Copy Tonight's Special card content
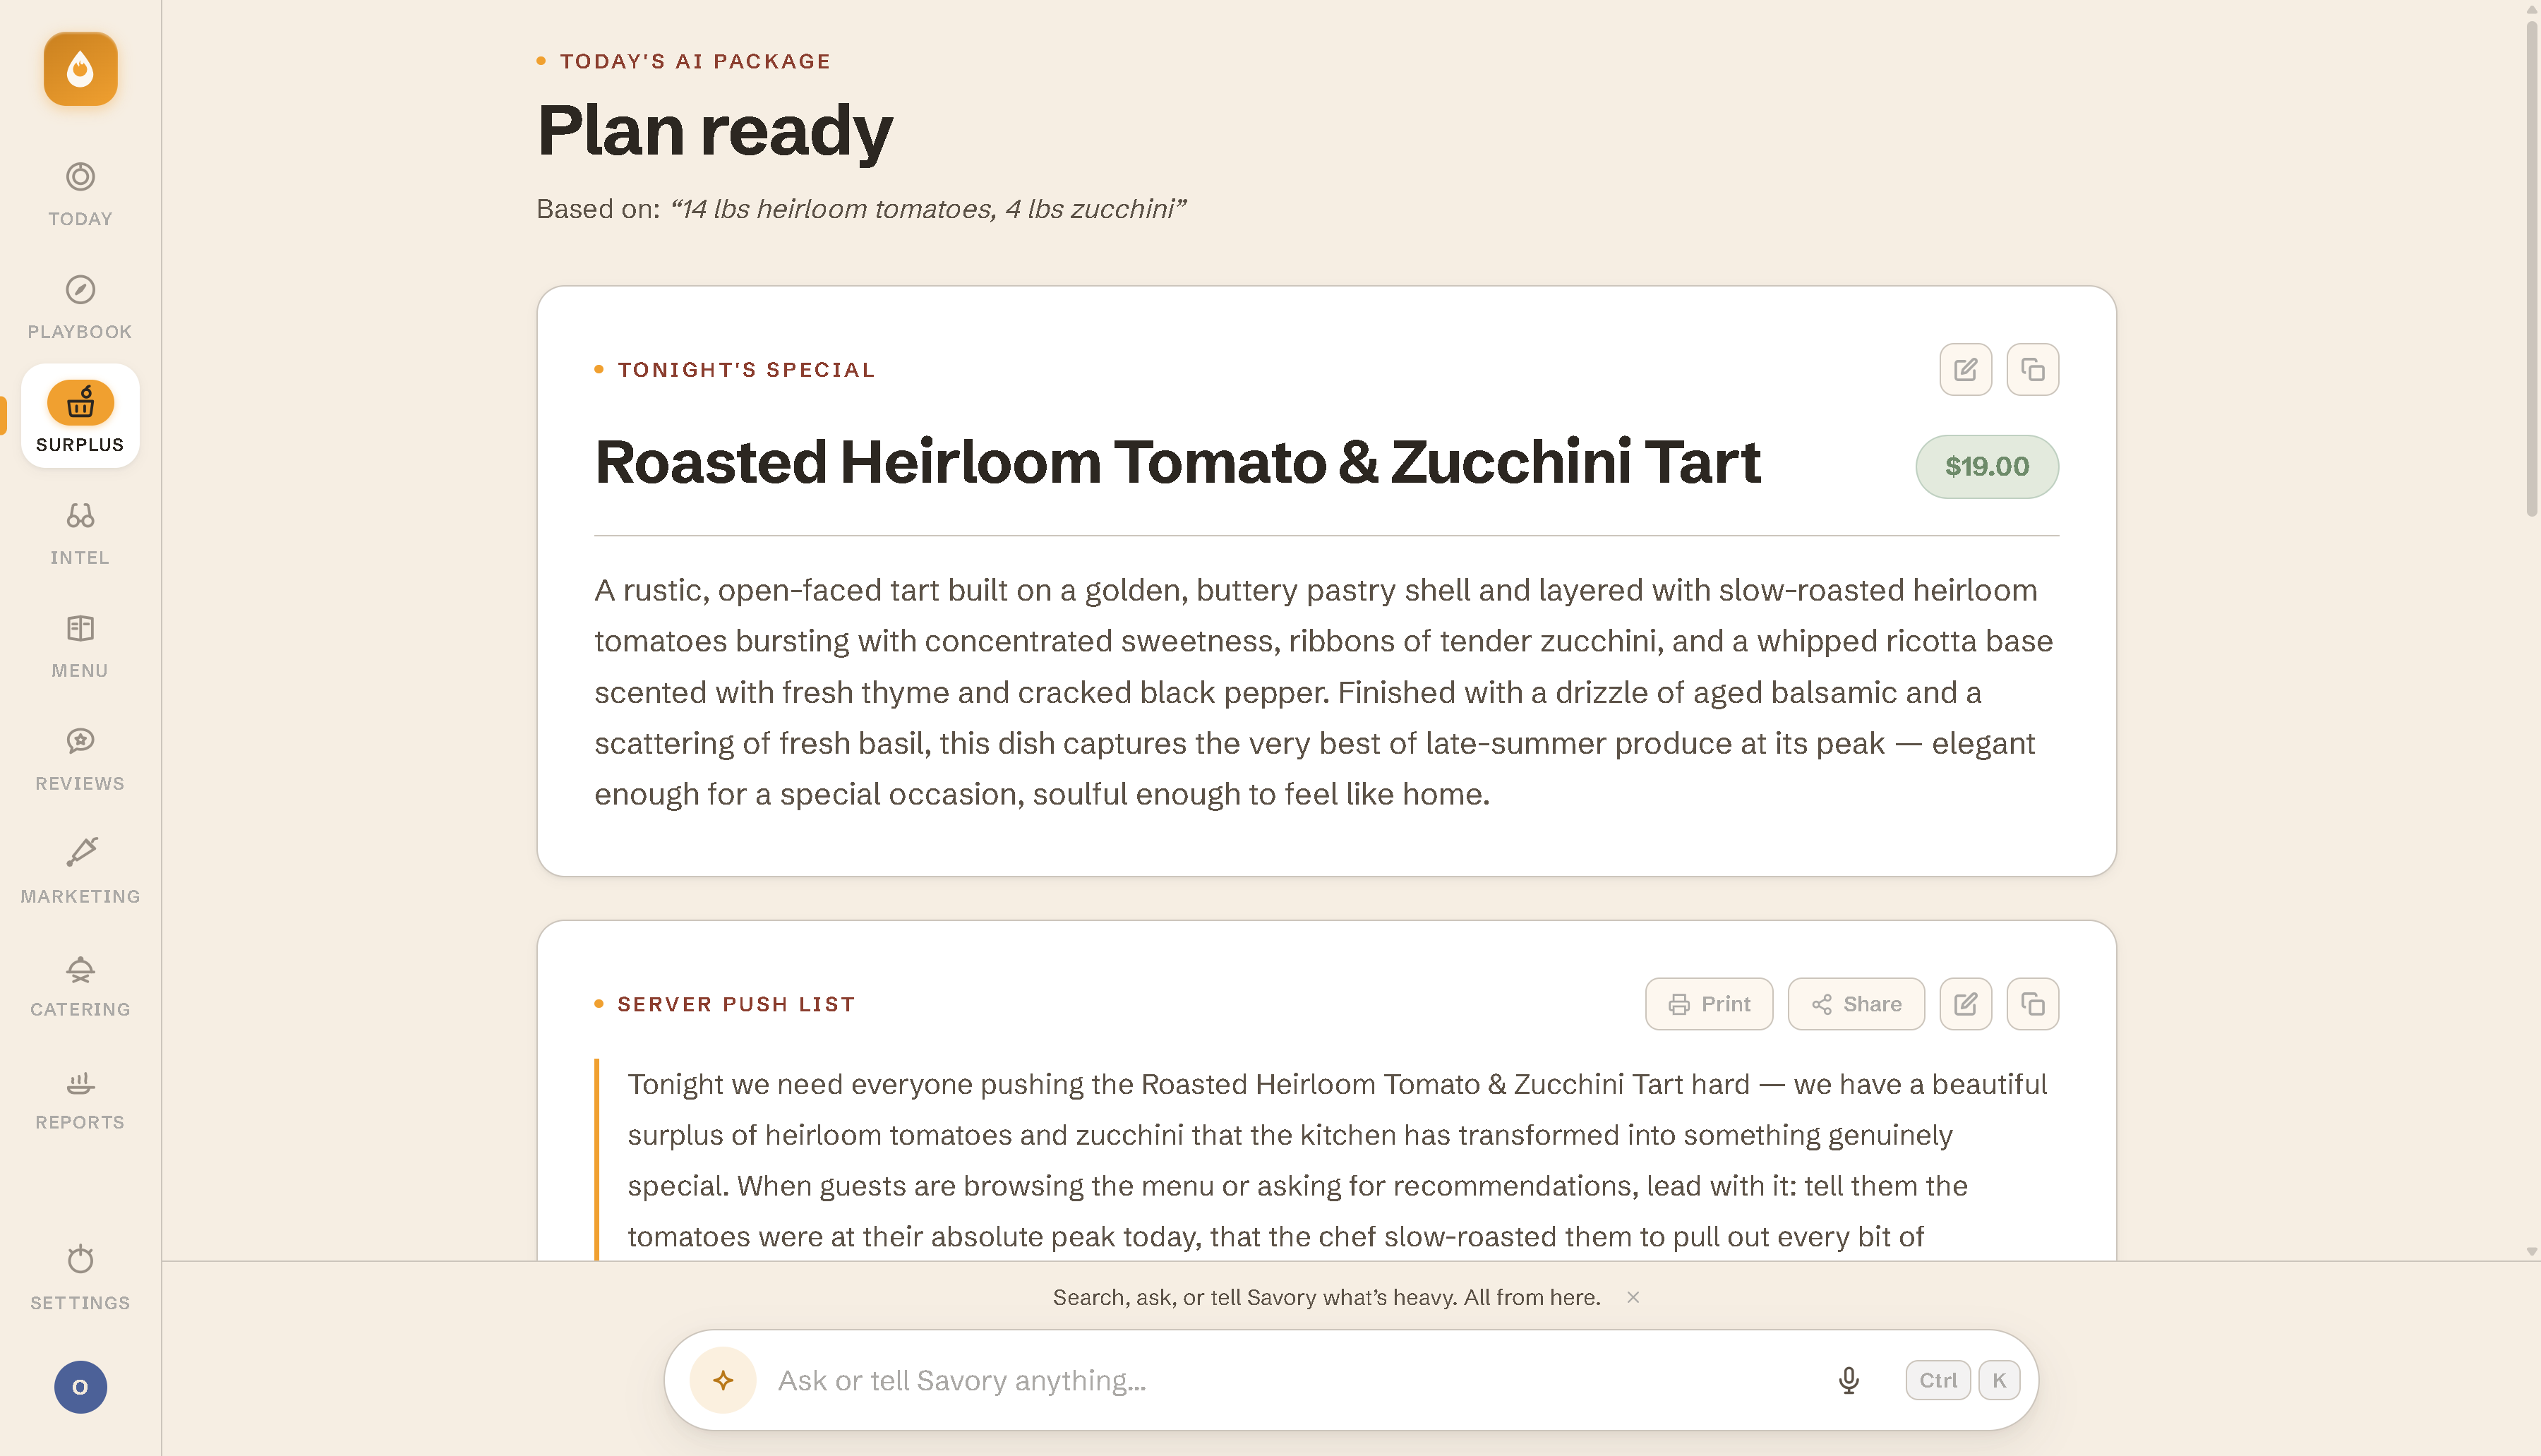2541x1456 pixels. 2032,369
